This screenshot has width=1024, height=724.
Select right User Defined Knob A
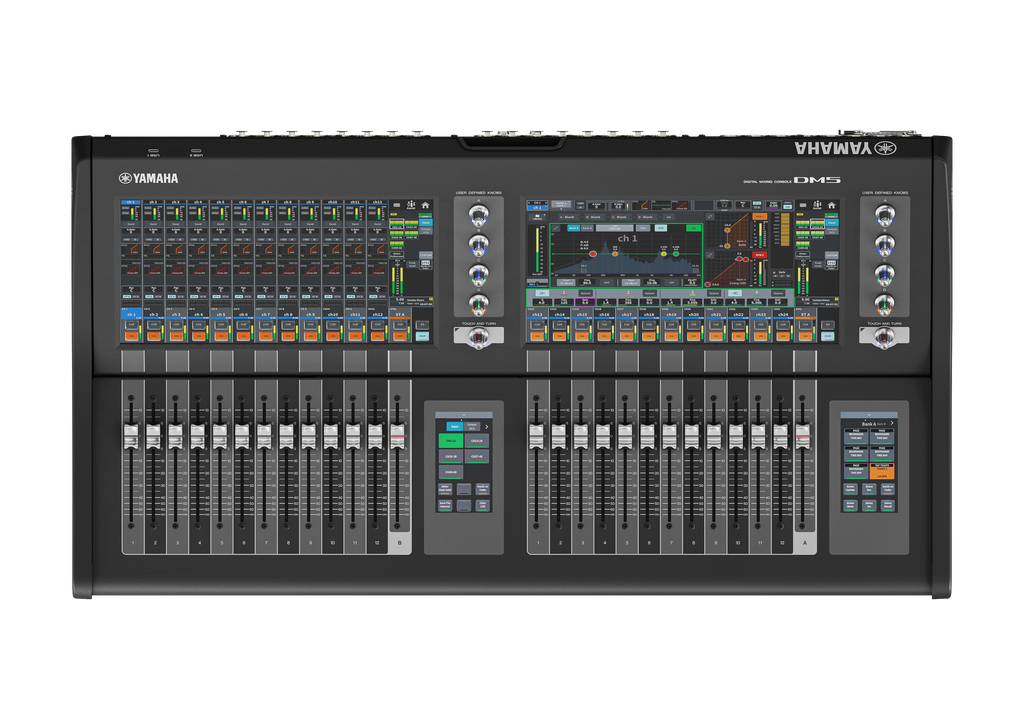click(885, 214)
